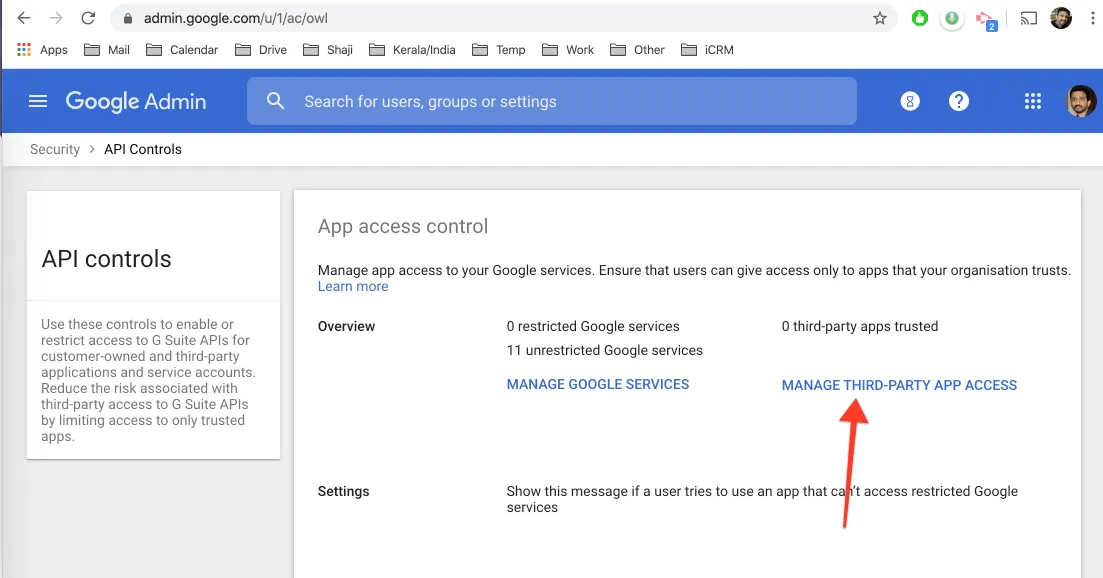Click the green extension icon
The width and height of the screenshot is (1103, 578).
coord(919,18)
